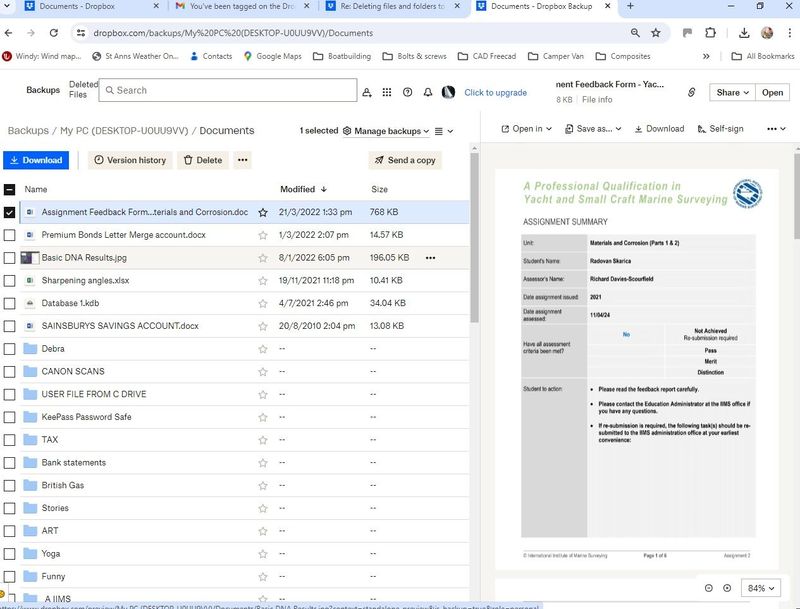800x609 pixels.
Task: Click the three-dots button next to Delete
Action: (x=242, y=160)
